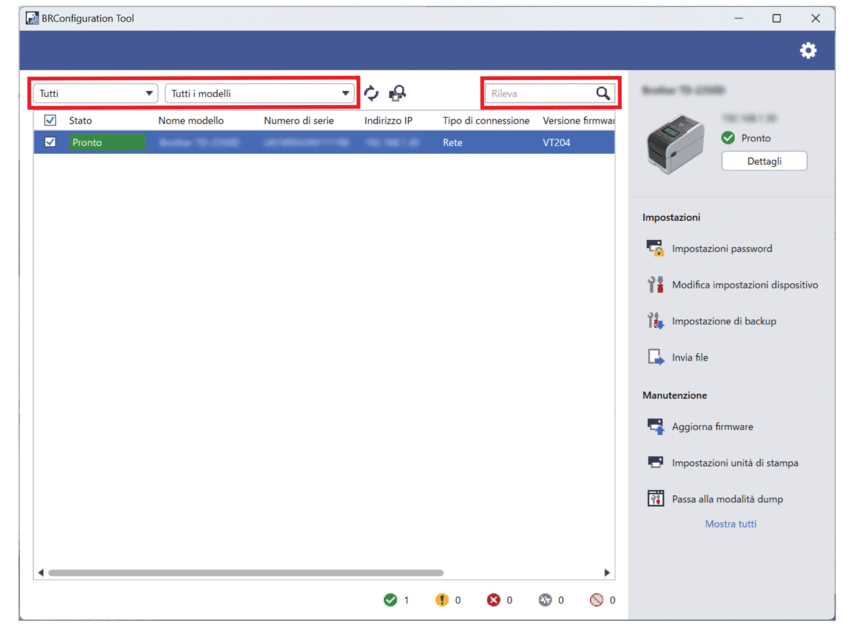
Task: Maximize the BRConfiguration Tool window
Action: [x=776, y=18]
